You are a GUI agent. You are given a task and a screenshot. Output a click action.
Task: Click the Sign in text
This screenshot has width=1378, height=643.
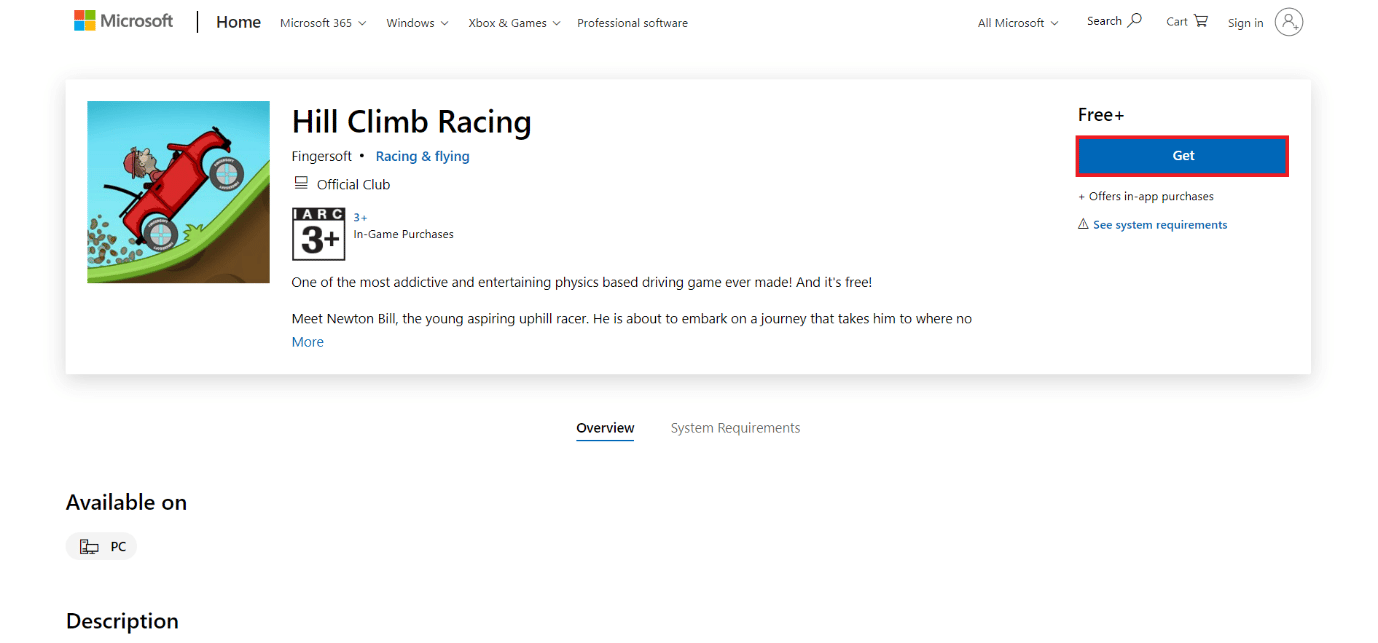(1245, 23)
